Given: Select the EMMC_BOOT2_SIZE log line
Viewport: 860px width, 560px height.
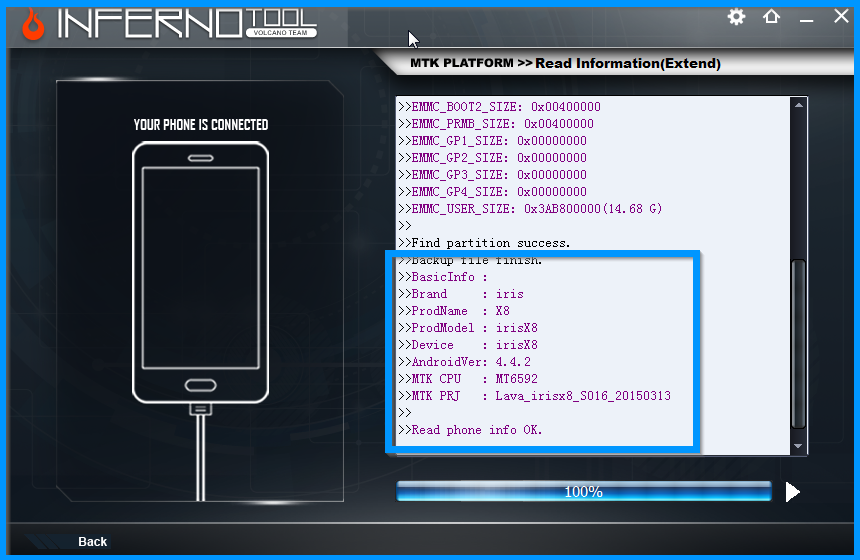Looking at the screenshot, I should (x=500, y=106).
